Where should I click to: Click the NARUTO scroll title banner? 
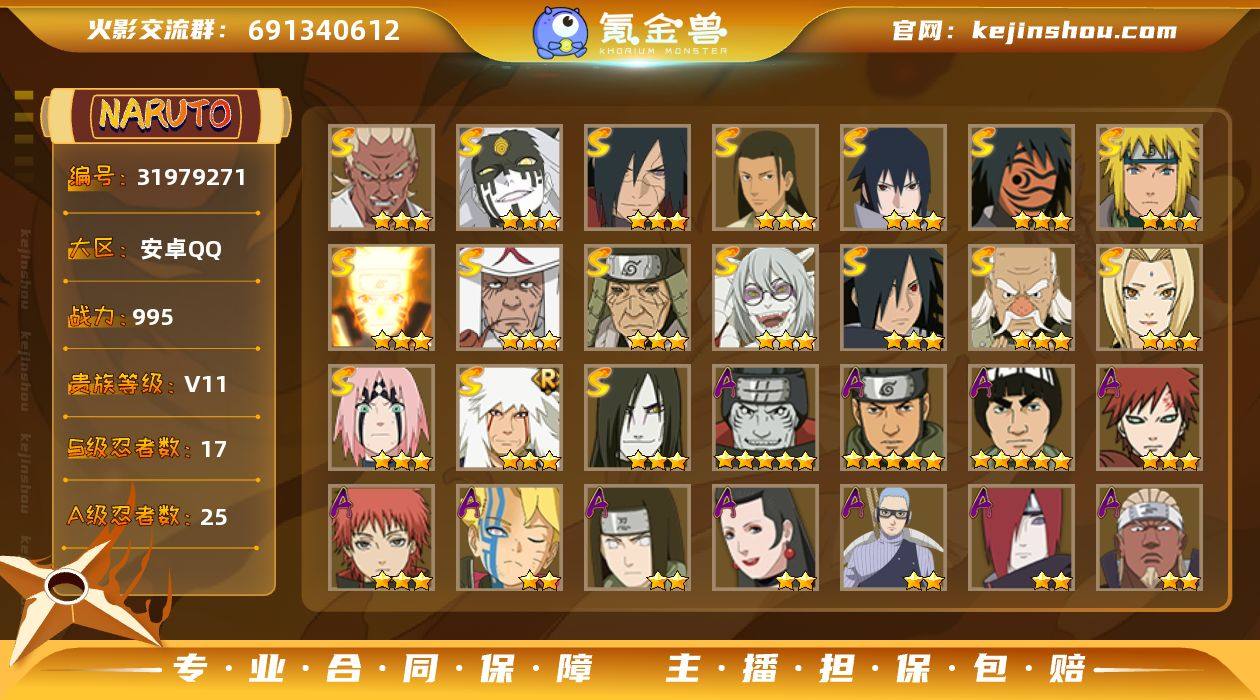(x=165, y=115)
